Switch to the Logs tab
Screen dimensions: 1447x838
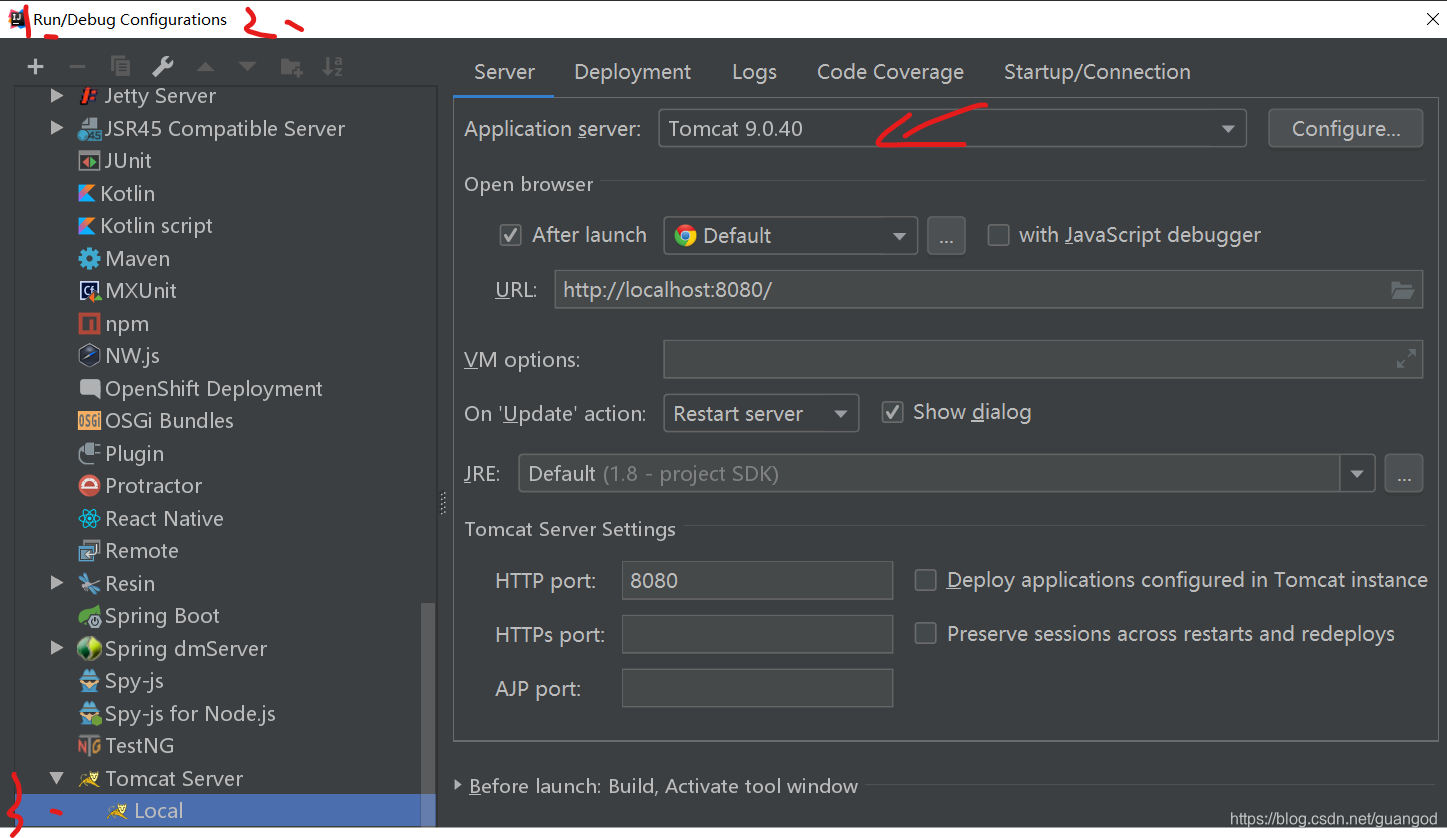point(754,72)
